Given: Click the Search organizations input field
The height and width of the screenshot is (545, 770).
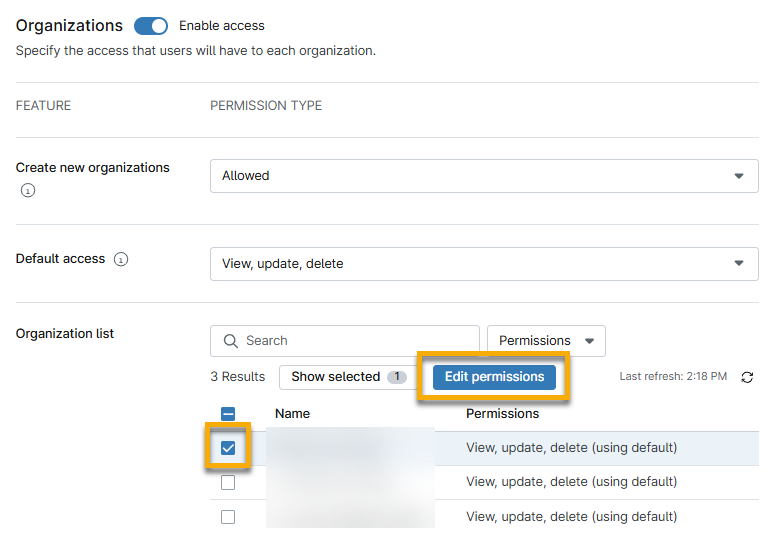Looking at the screenshot, I should [345, 341].
